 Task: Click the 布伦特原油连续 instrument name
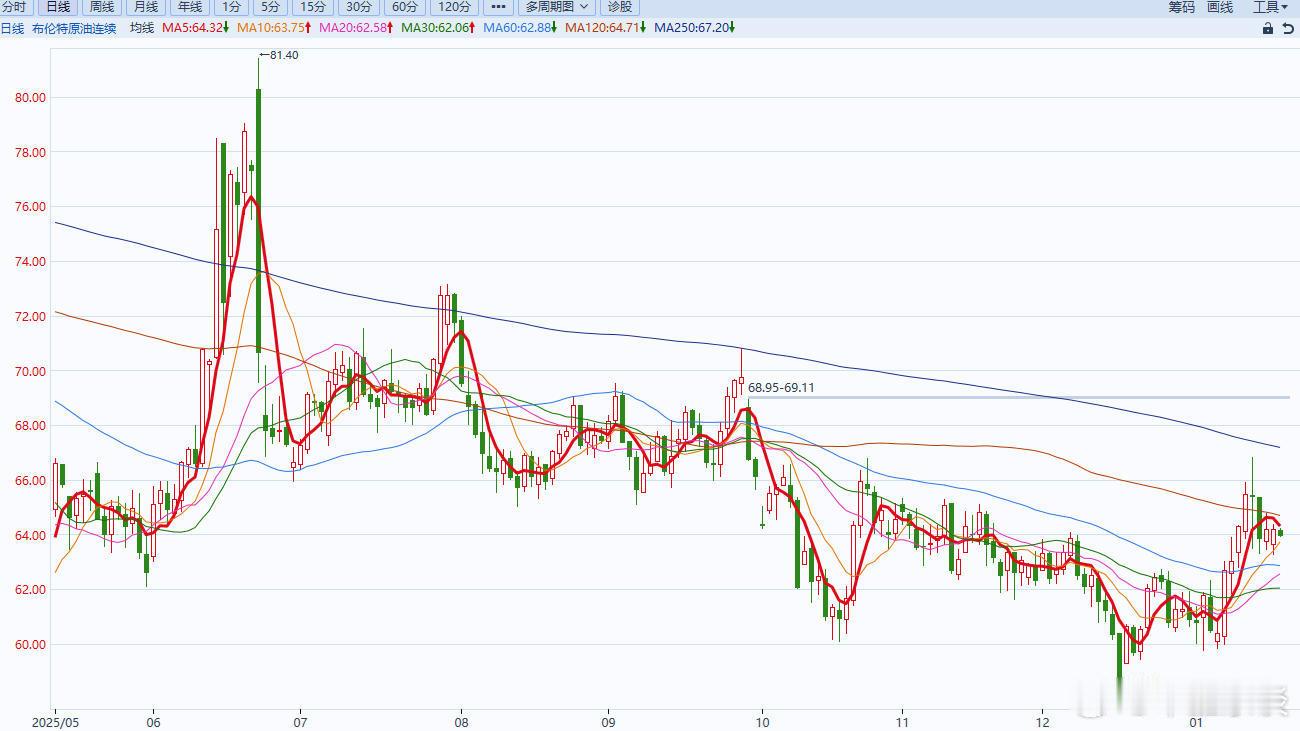coord(74,28)
